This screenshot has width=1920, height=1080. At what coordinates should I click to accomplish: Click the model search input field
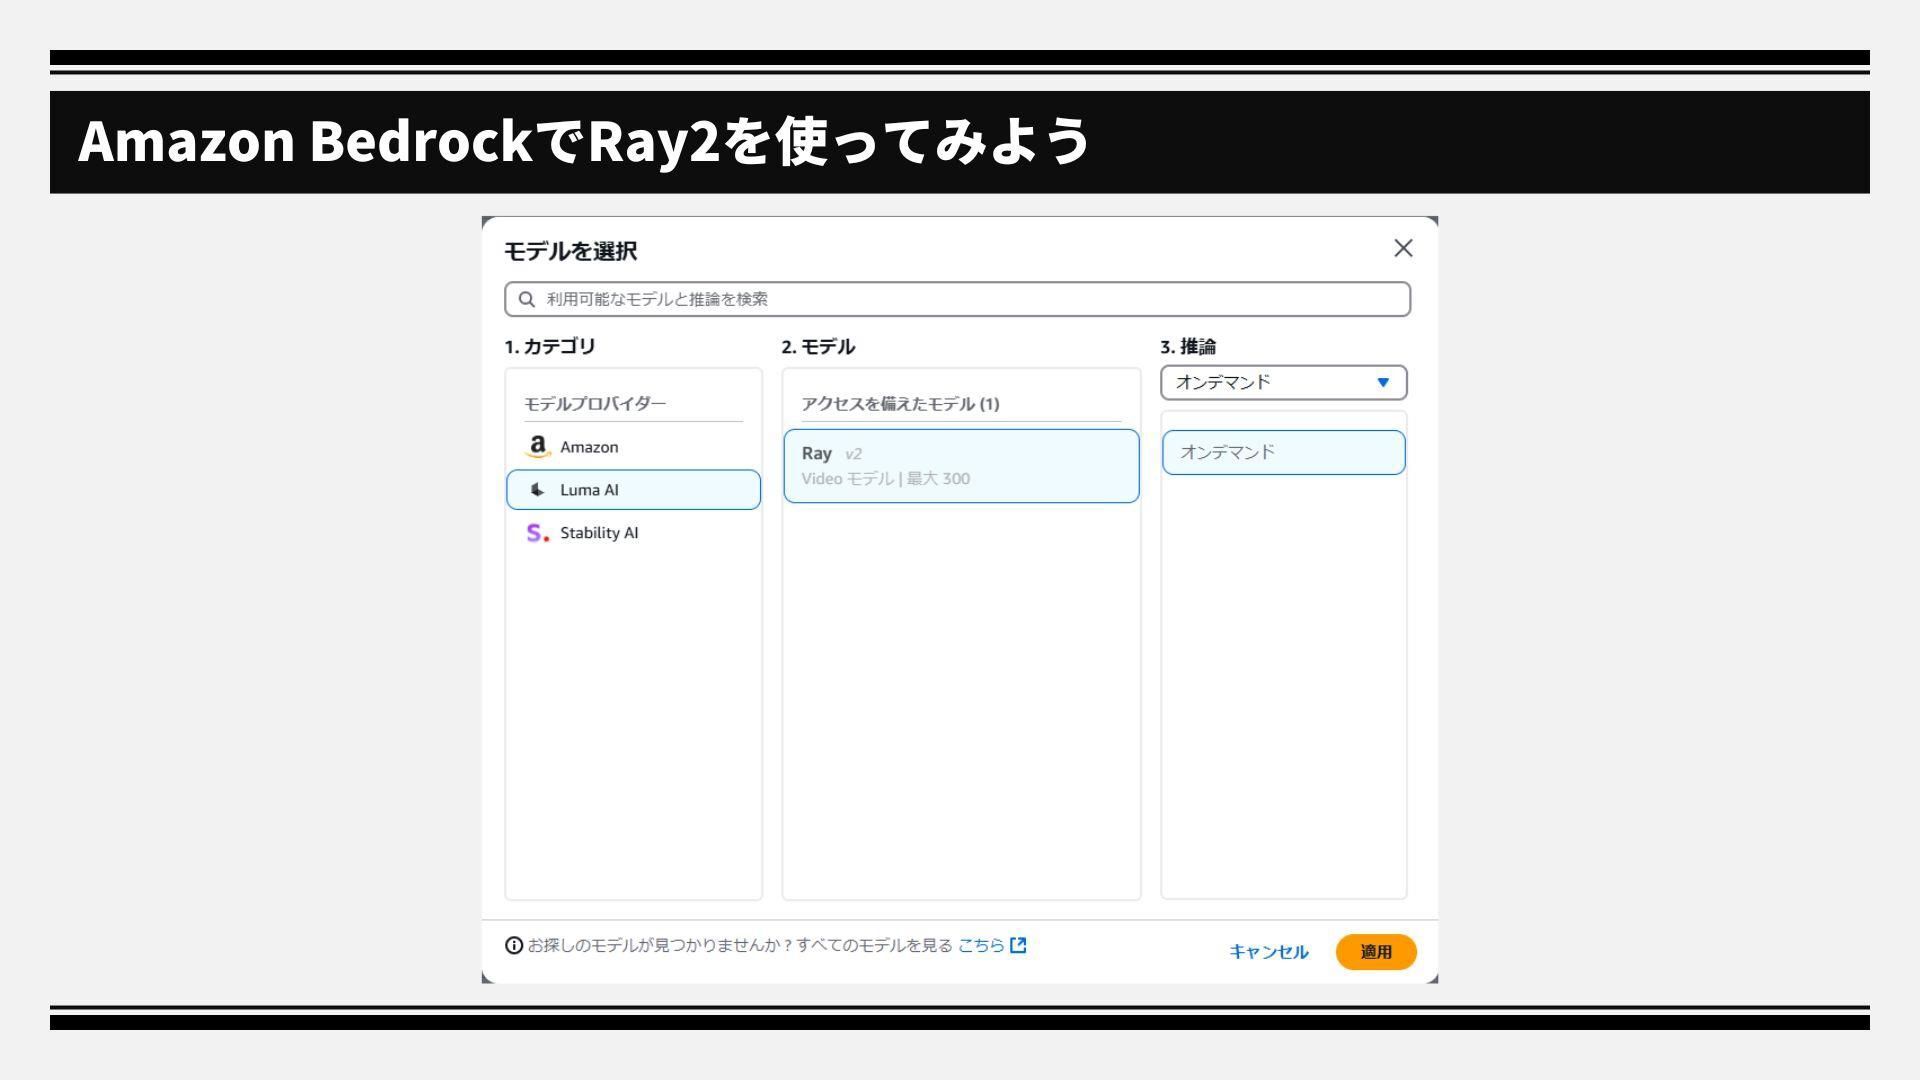(x=957, y=299)
